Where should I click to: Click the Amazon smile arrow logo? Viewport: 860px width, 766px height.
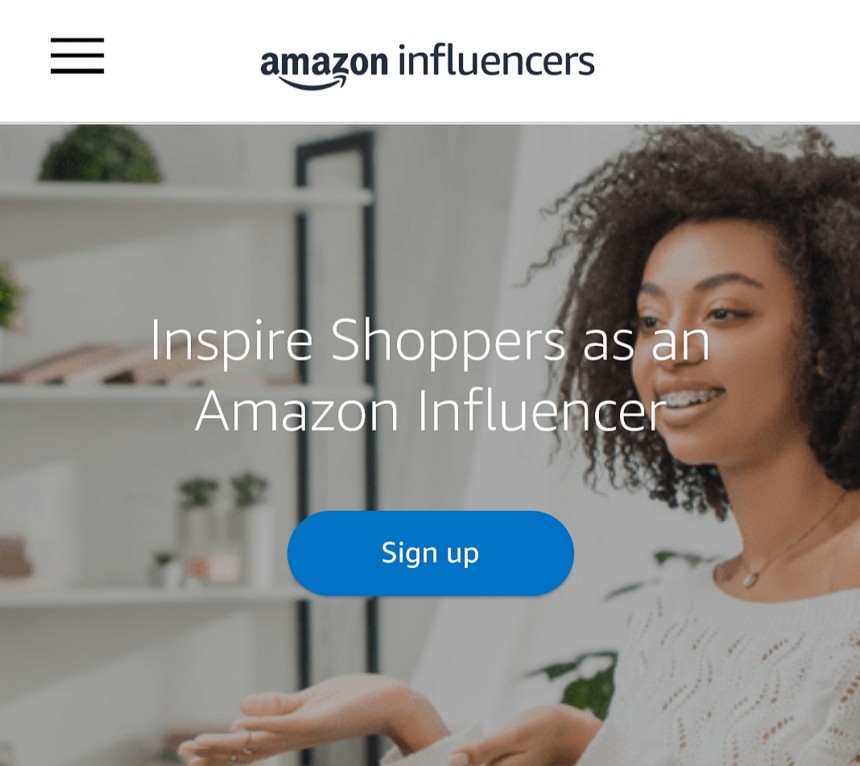coord(313,83)
